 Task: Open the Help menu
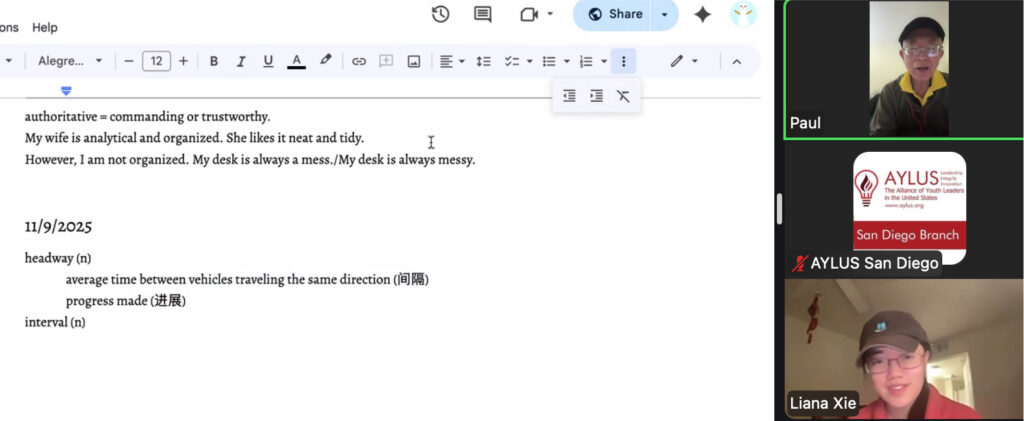(x=45, y=27)
